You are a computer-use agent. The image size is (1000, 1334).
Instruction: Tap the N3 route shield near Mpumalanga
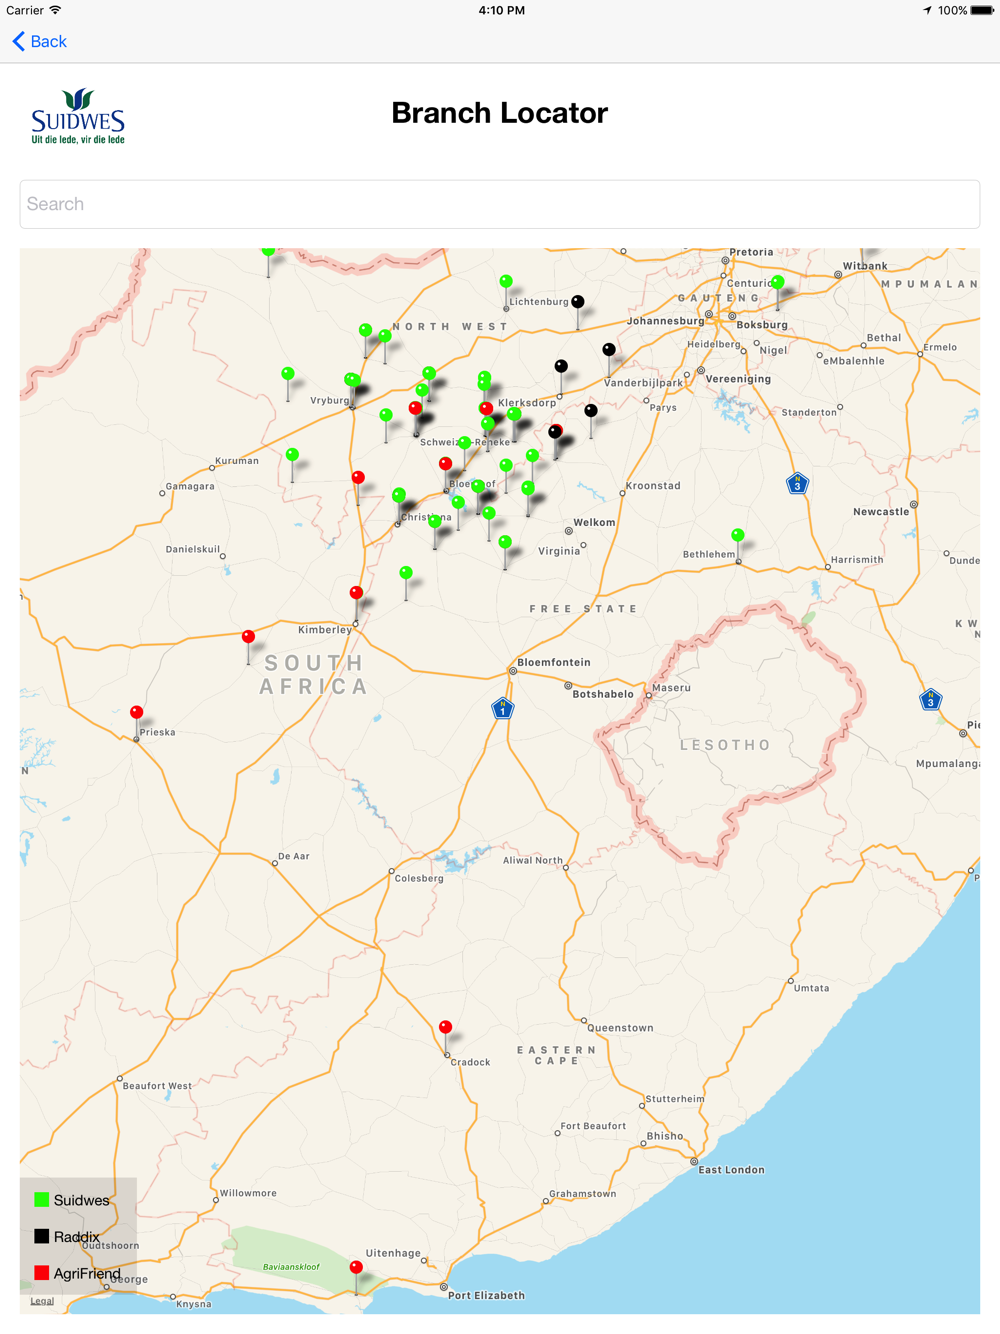click(x=931, y=700)
